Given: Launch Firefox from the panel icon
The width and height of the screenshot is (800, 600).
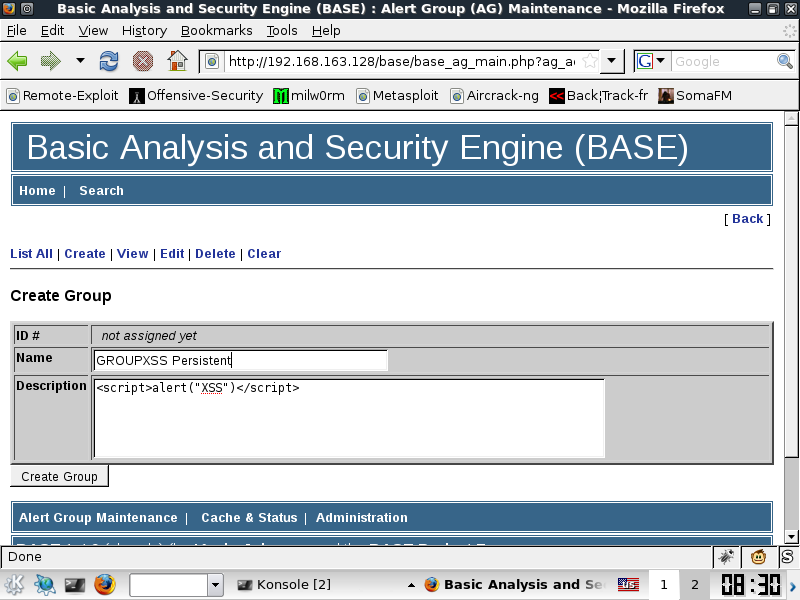Looking at the screenshot, I should [x=105, y=584].
